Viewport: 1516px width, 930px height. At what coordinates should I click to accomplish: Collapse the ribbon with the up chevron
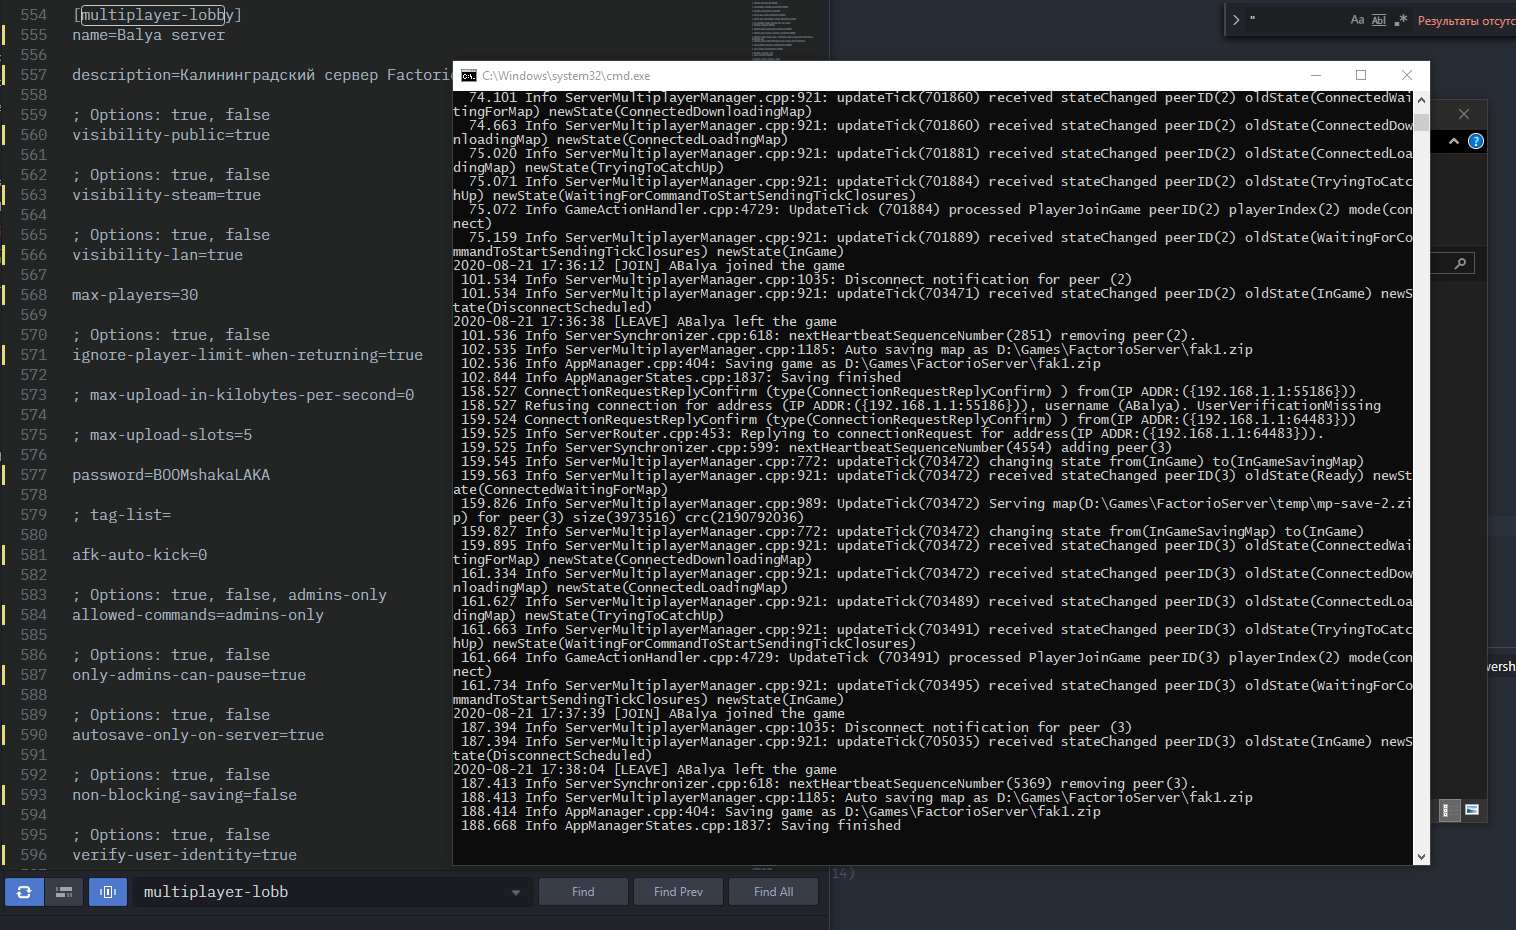pos(1453,142)
